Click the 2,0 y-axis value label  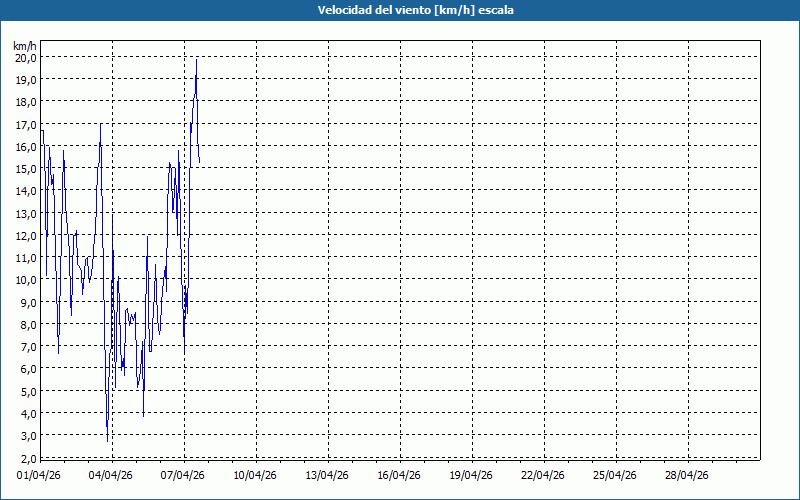[x=26, y=457]
